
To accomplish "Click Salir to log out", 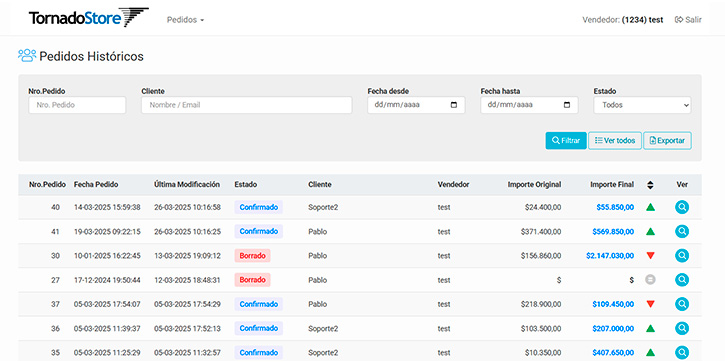I will click(x=688, y=20).
